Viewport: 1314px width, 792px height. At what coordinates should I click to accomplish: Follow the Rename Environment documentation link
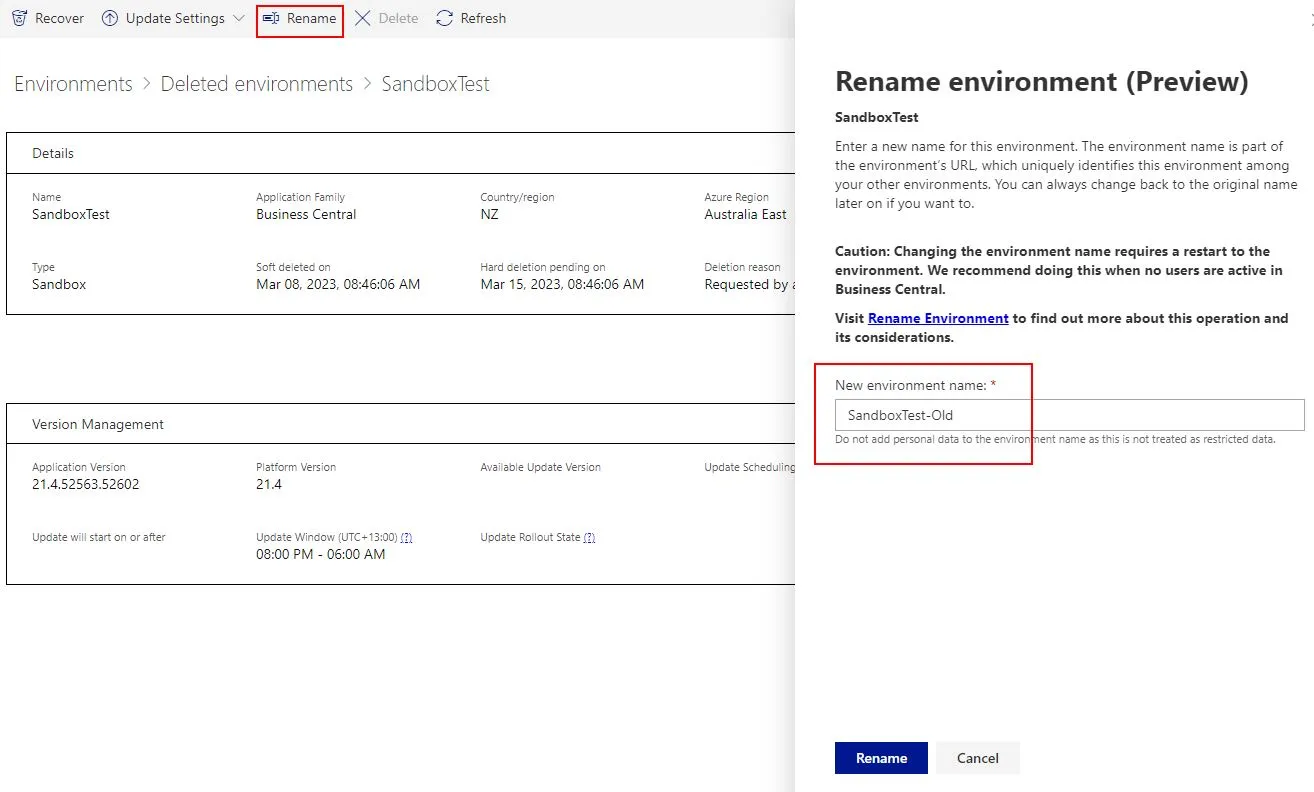pyautogui.click(x=938, y=318)
